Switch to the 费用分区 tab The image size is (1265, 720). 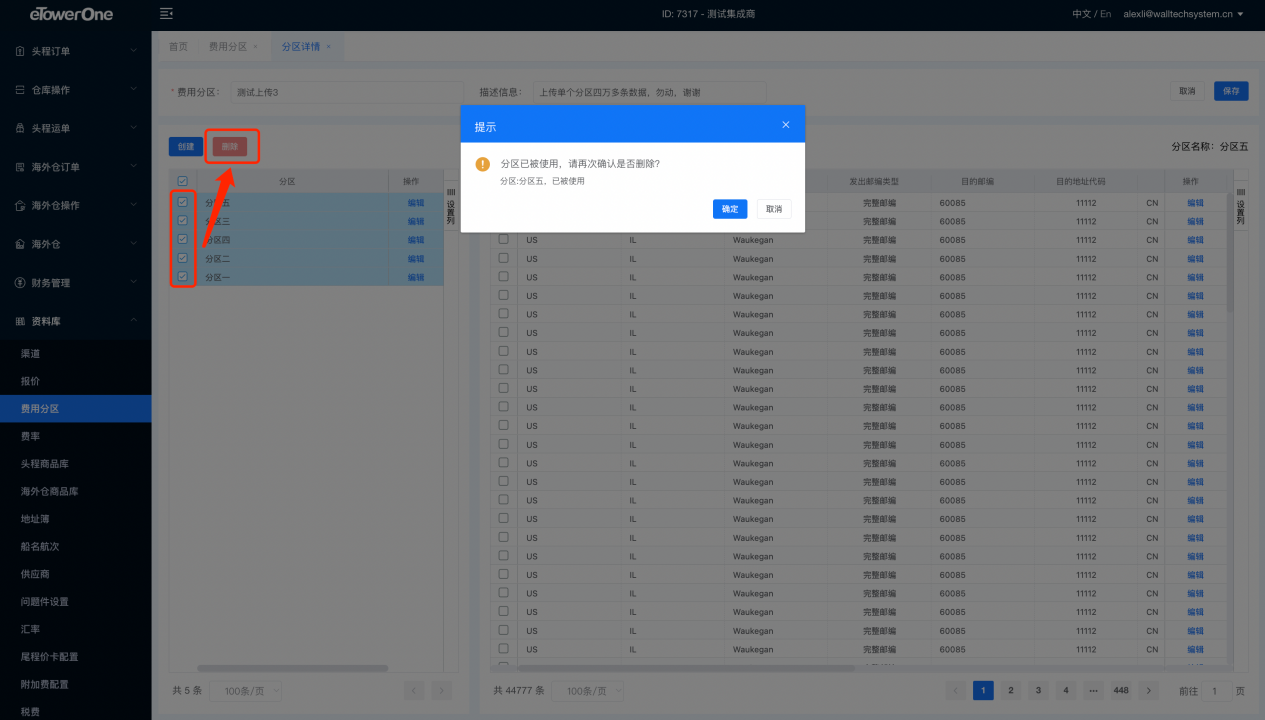(x=227, y=47)
